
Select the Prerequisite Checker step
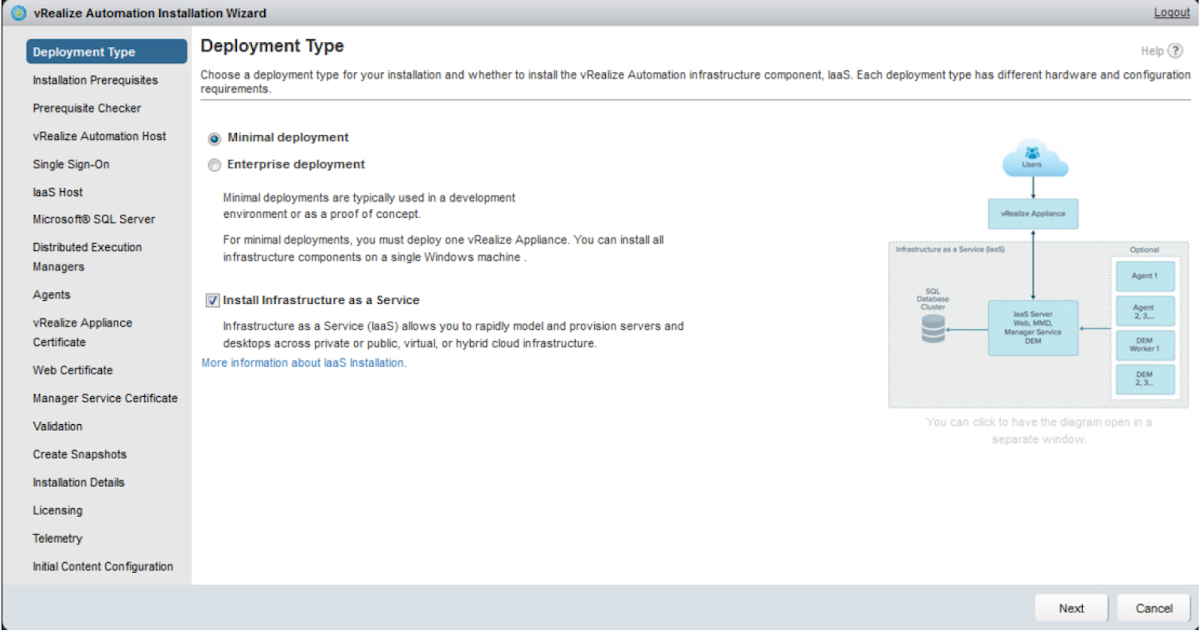86,108
